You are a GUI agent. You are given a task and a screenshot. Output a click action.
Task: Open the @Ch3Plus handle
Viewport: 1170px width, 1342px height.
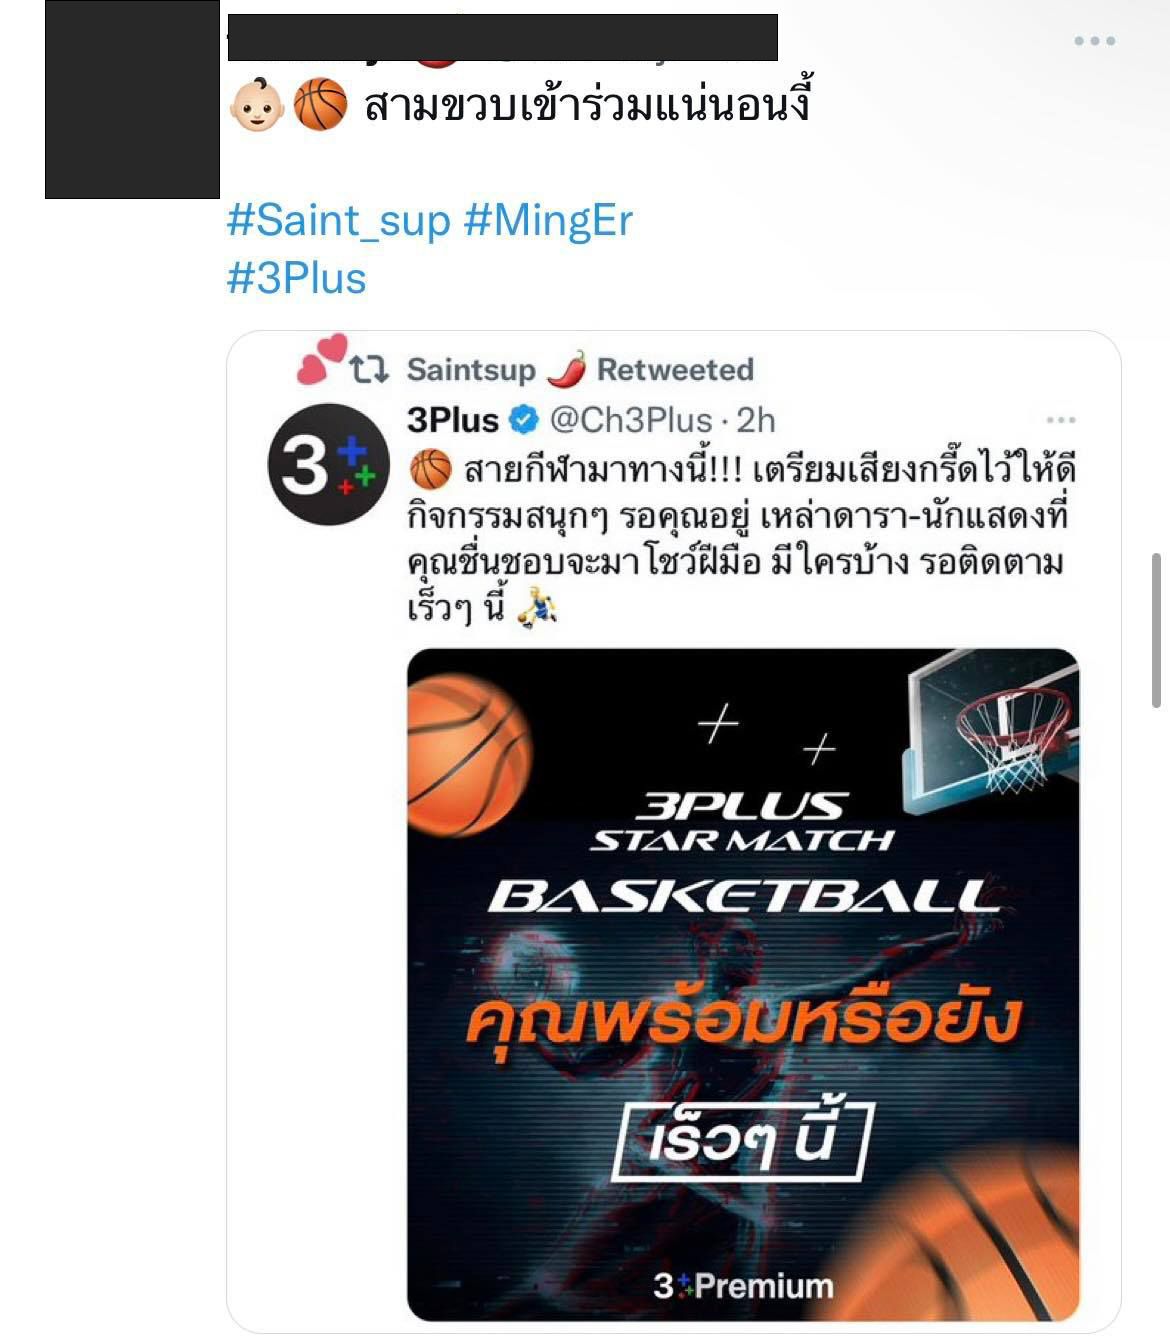[630, 420]
